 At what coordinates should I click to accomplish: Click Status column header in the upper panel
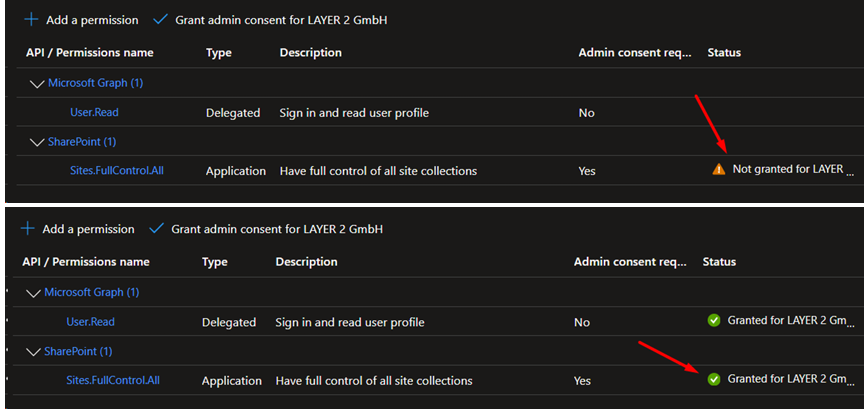724,52
